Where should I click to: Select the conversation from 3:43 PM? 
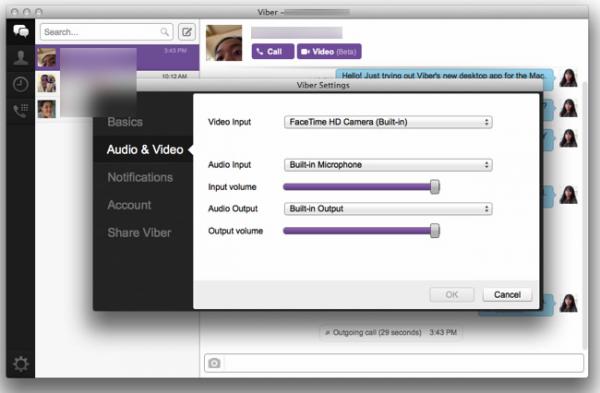117,57
